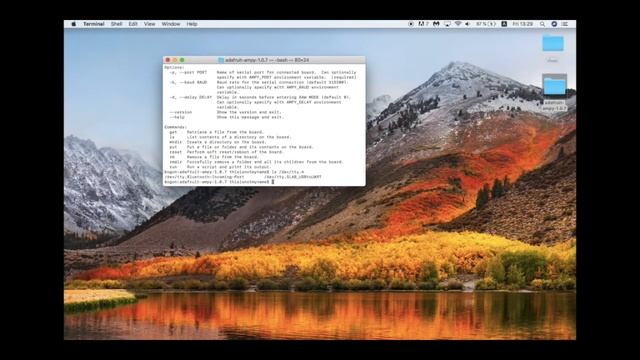Screen dimensions: 640x360
Task: Click the "Commands:" heading in Terminal
Action: 176,127
